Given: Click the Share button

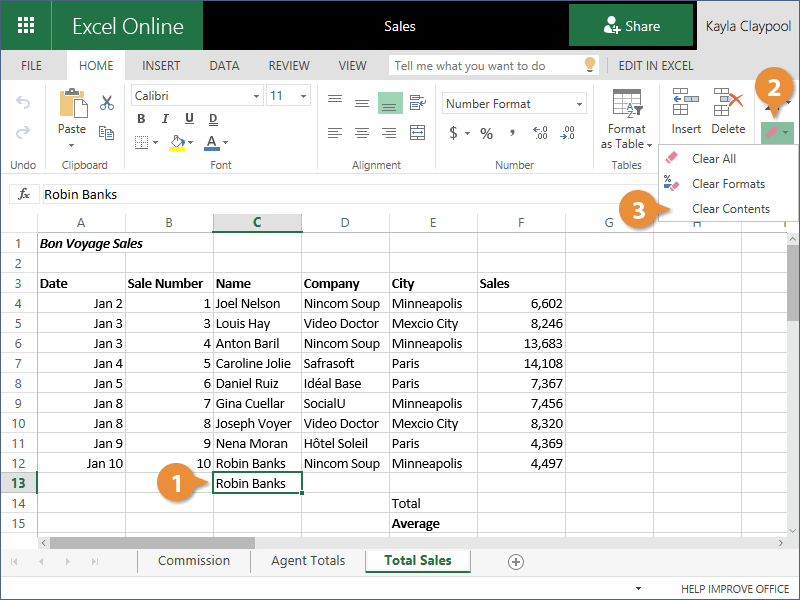Looking at the screenshot, I should pos(631,26).
